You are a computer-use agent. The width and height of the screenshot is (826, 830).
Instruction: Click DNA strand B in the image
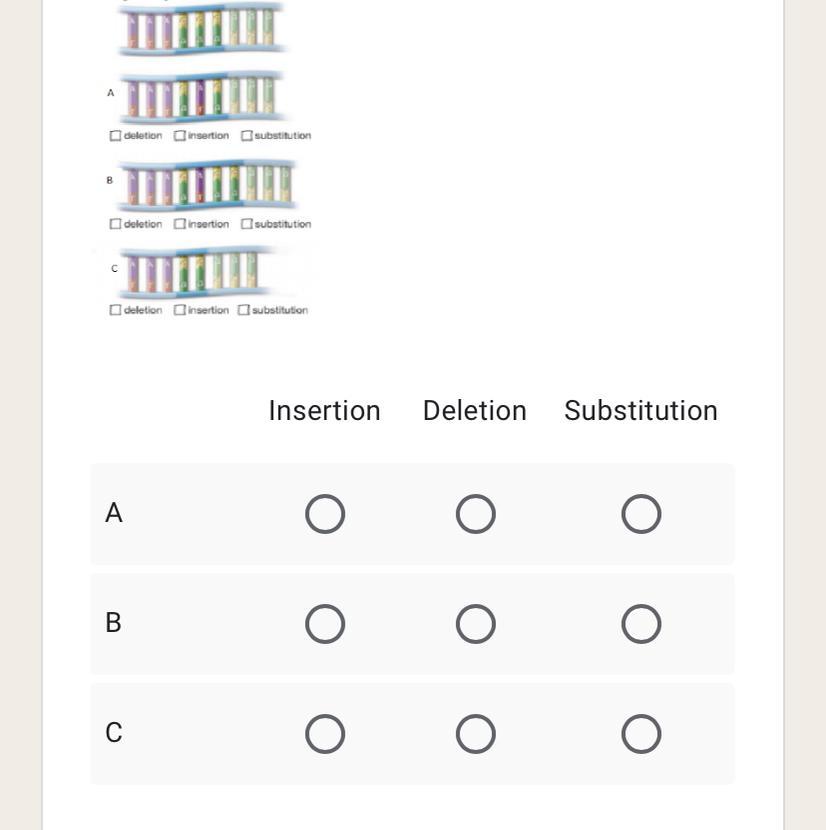pos(205,185)
